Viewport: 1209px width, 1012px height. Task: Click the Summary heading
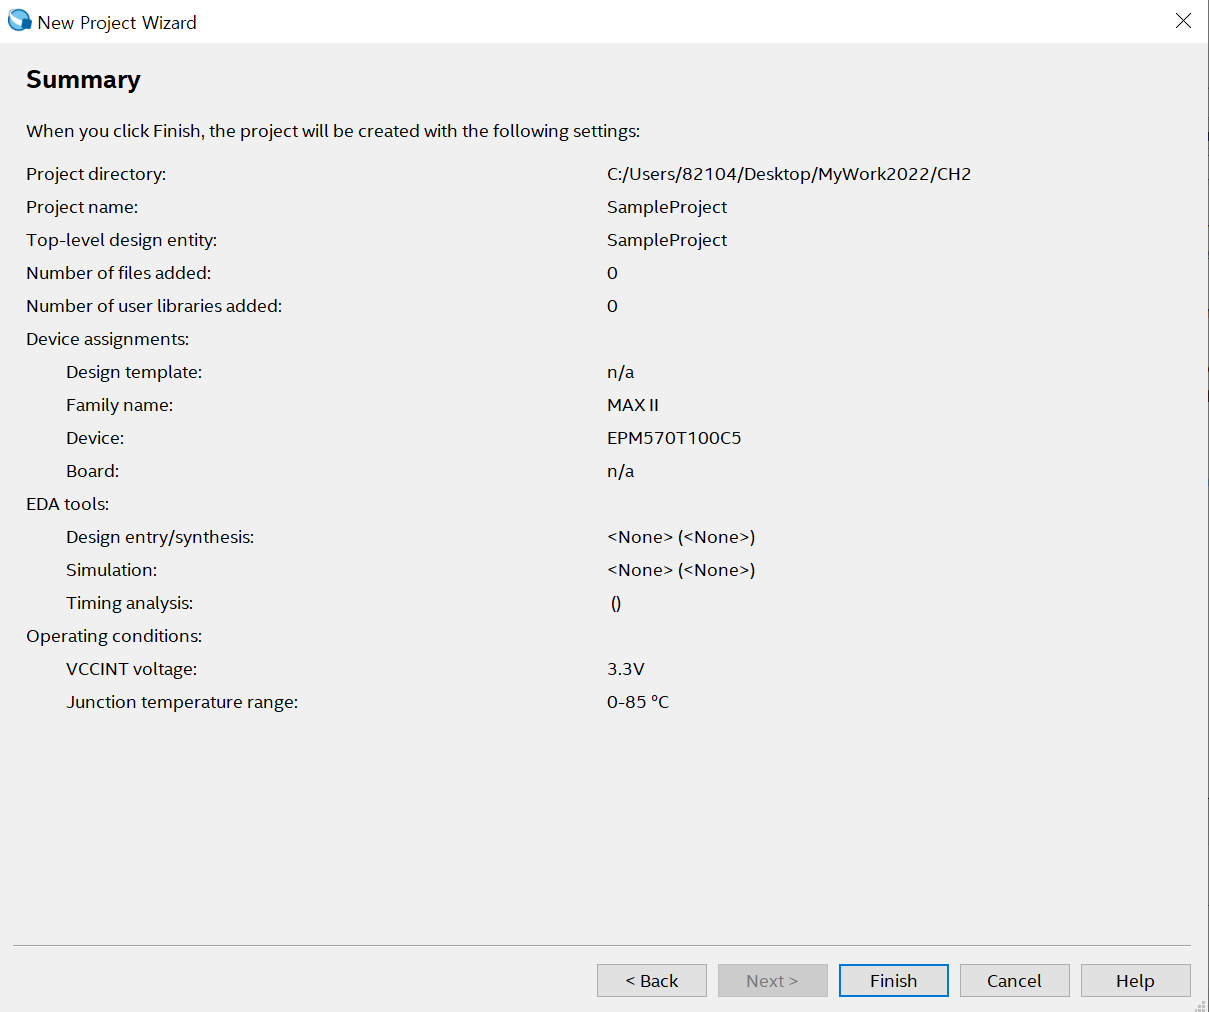[83, 80]
